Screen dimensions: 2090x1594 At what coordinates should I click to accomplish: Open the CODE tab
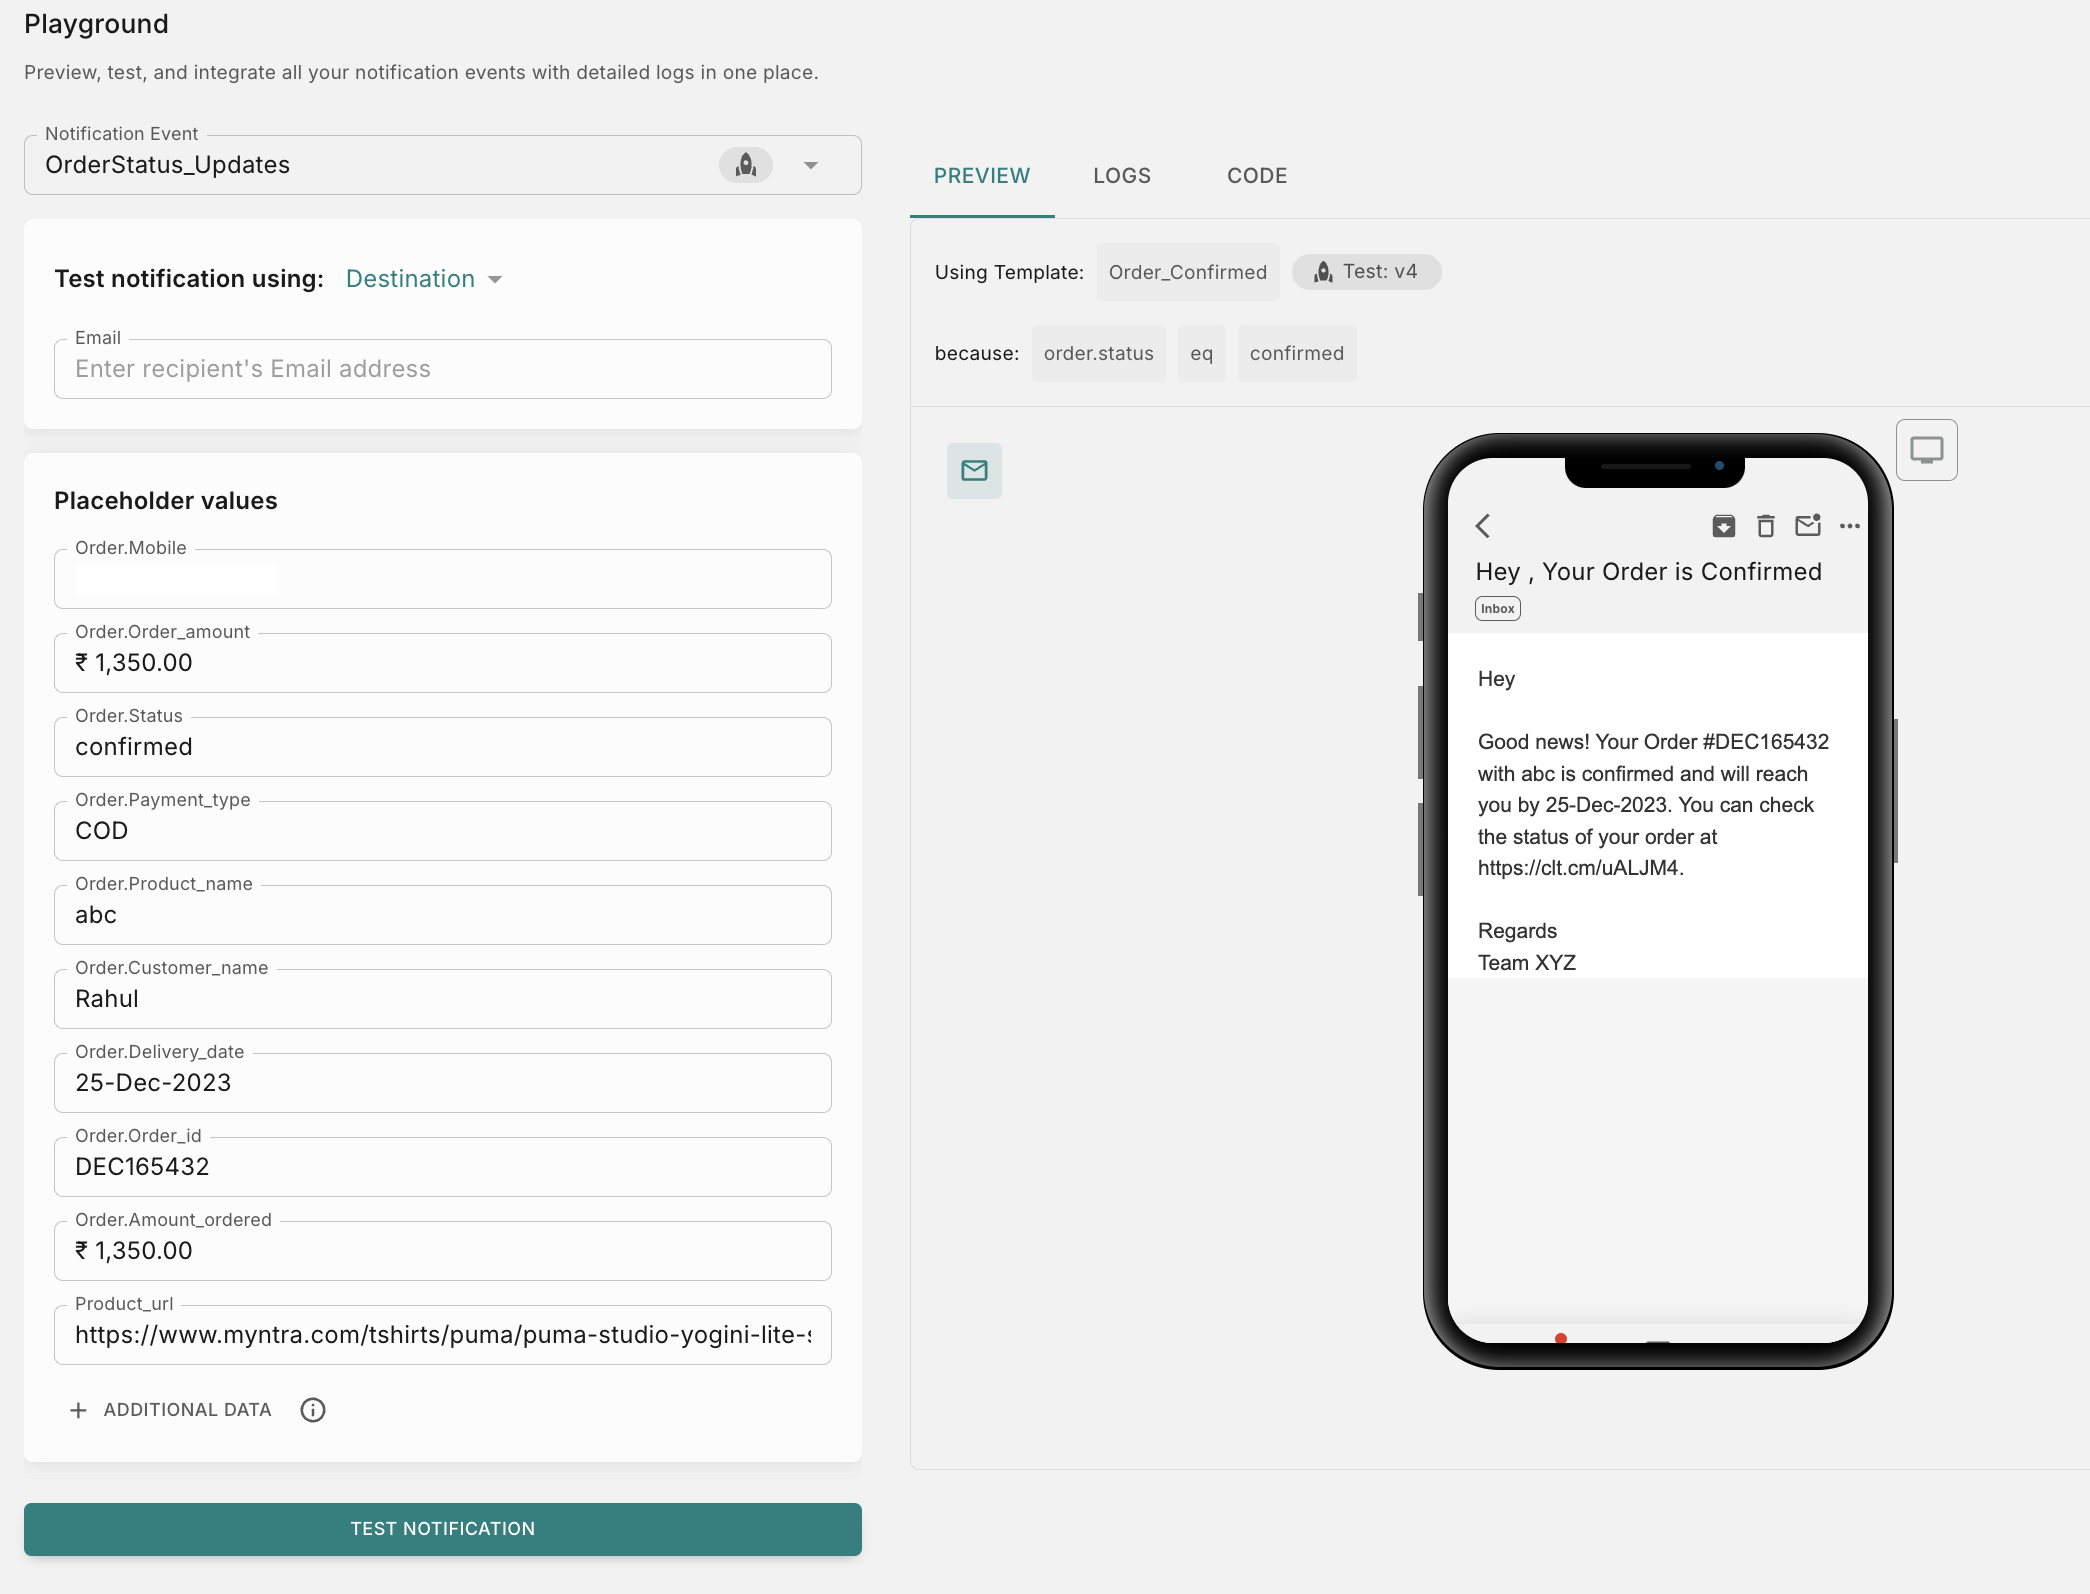pyautogui.click(x=1257, y=176)
